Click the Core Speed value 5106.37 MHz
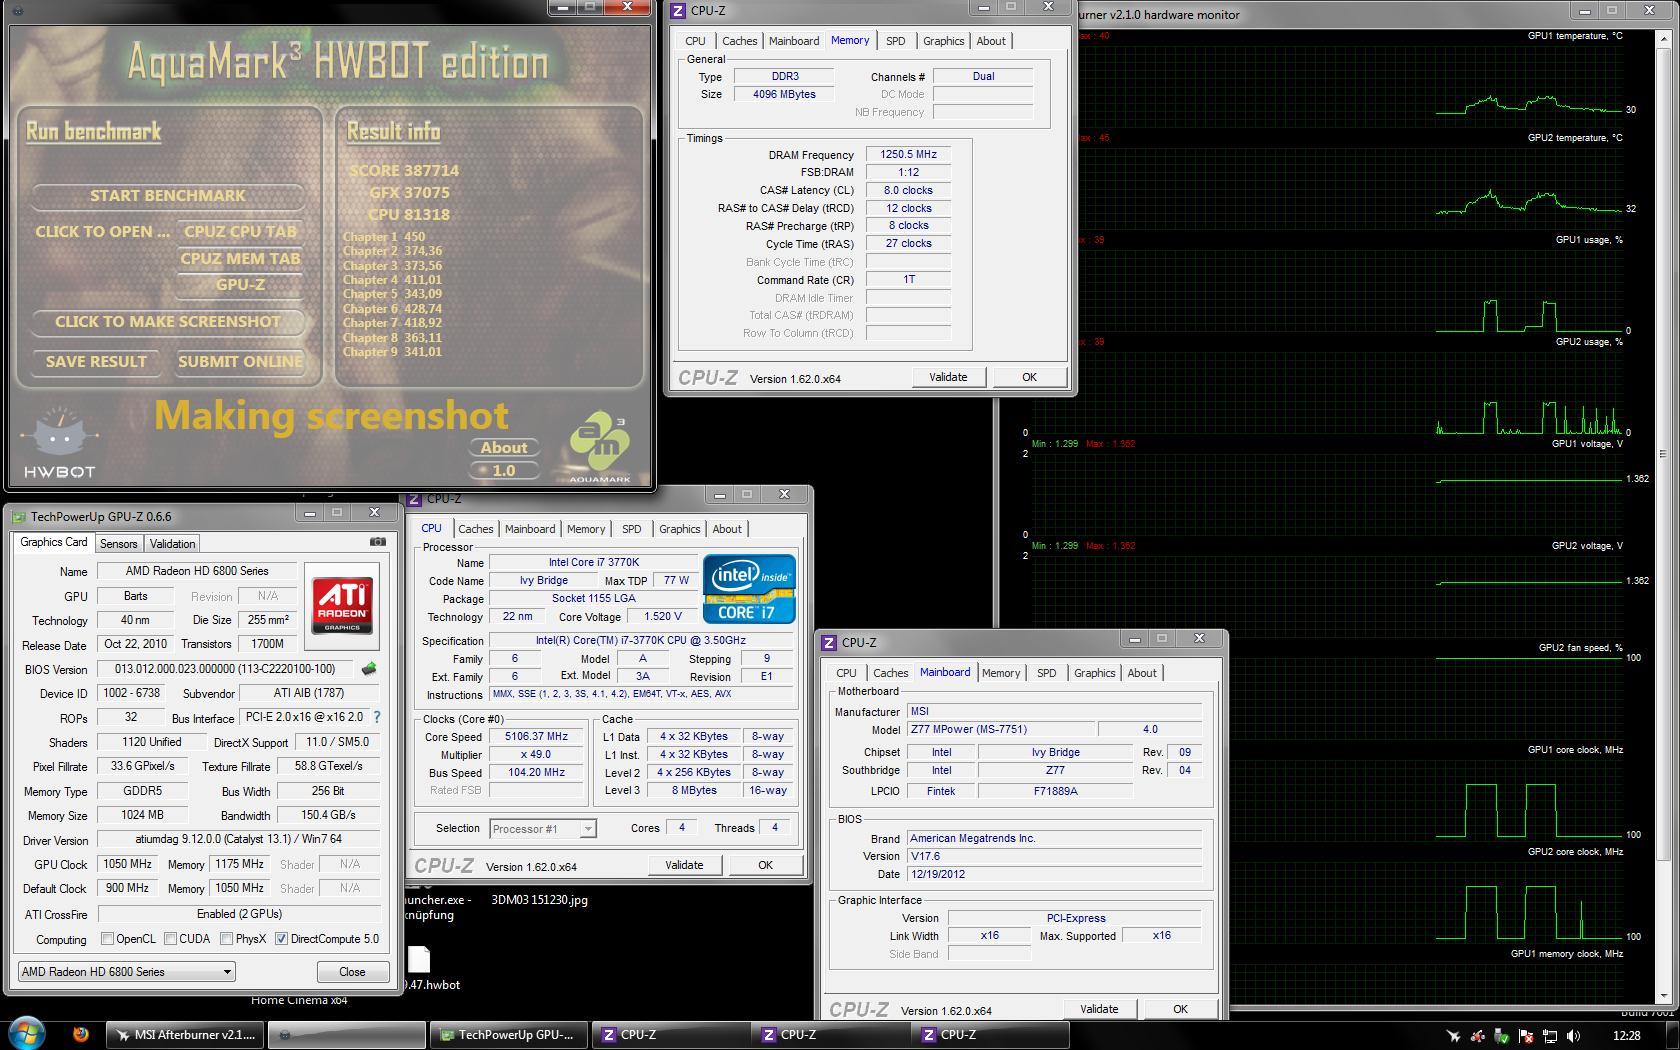Screen dimensions: 1680x1050 [536, 736]
